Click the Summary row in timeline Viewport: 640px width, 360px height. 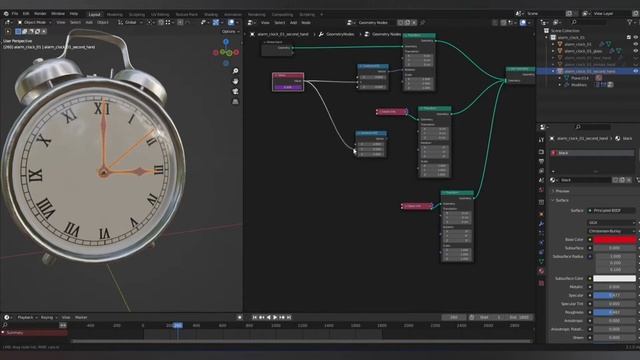[x=34, y=333]
